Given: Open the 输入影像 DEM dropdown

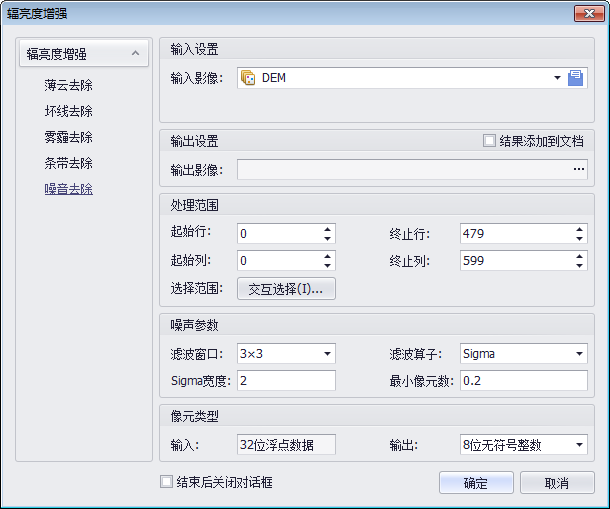Looking at the screenshot, I should [557, 78].
